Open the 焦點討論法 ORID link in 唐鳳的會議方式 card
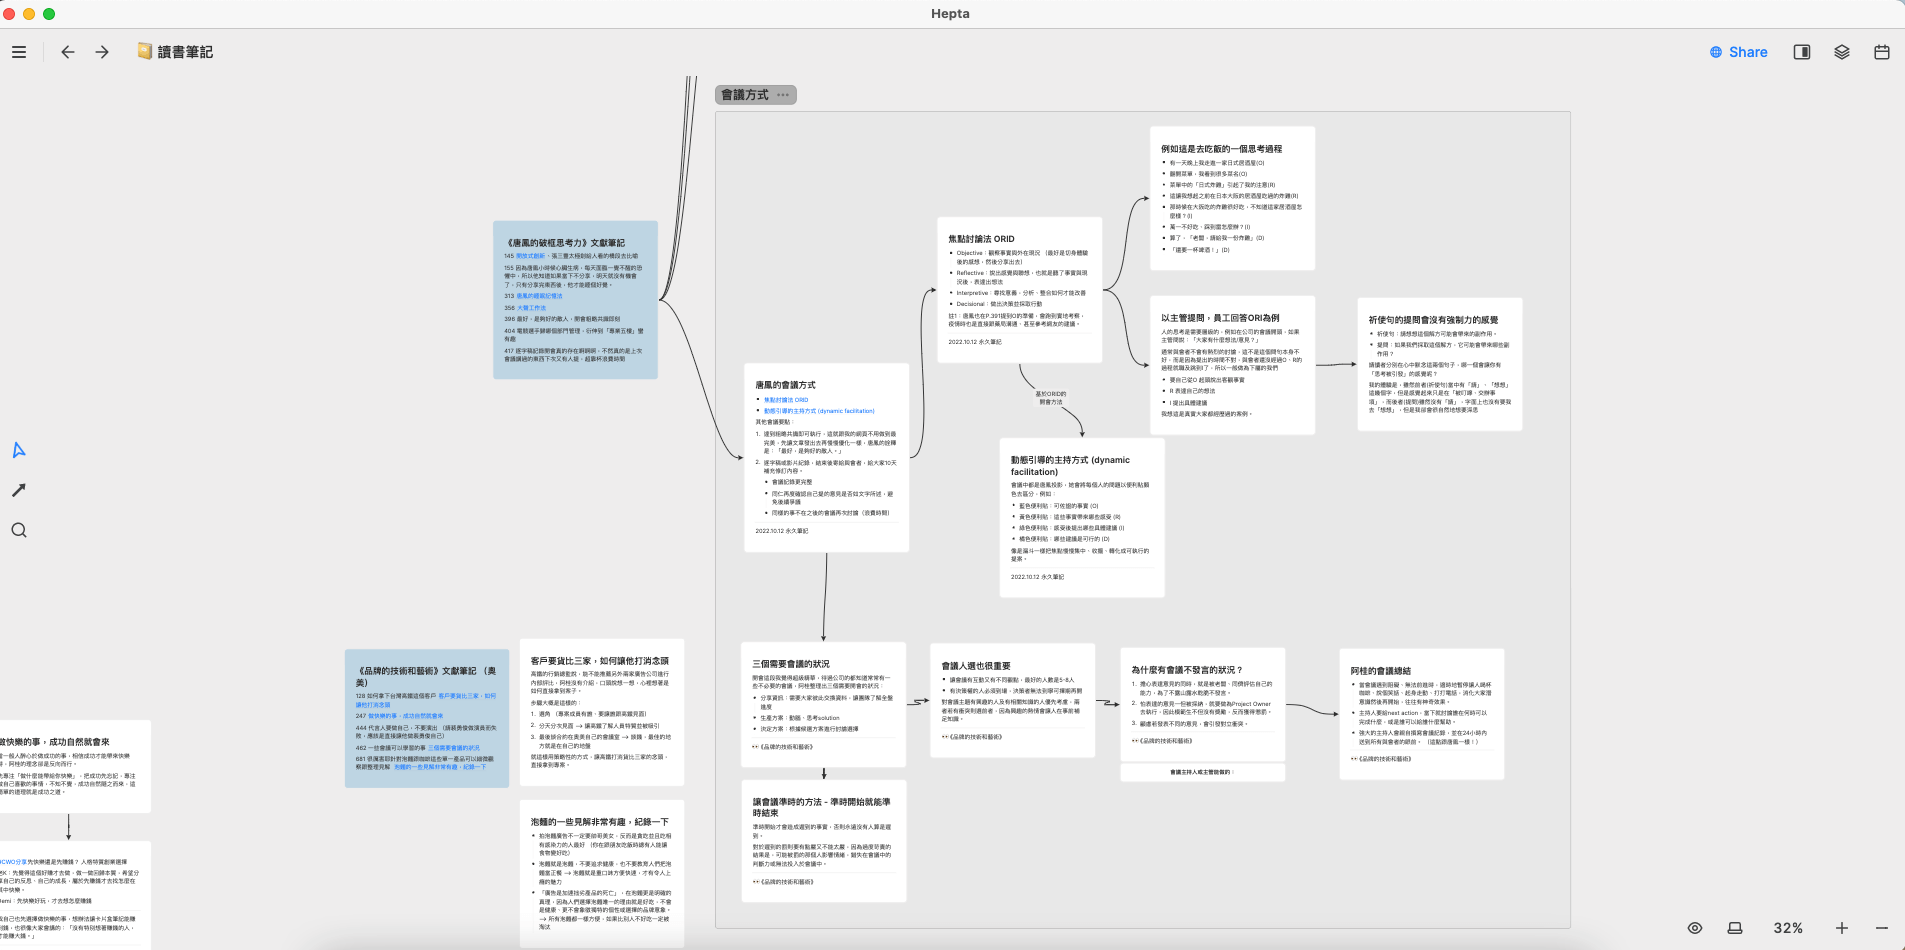 click(786, 400)
